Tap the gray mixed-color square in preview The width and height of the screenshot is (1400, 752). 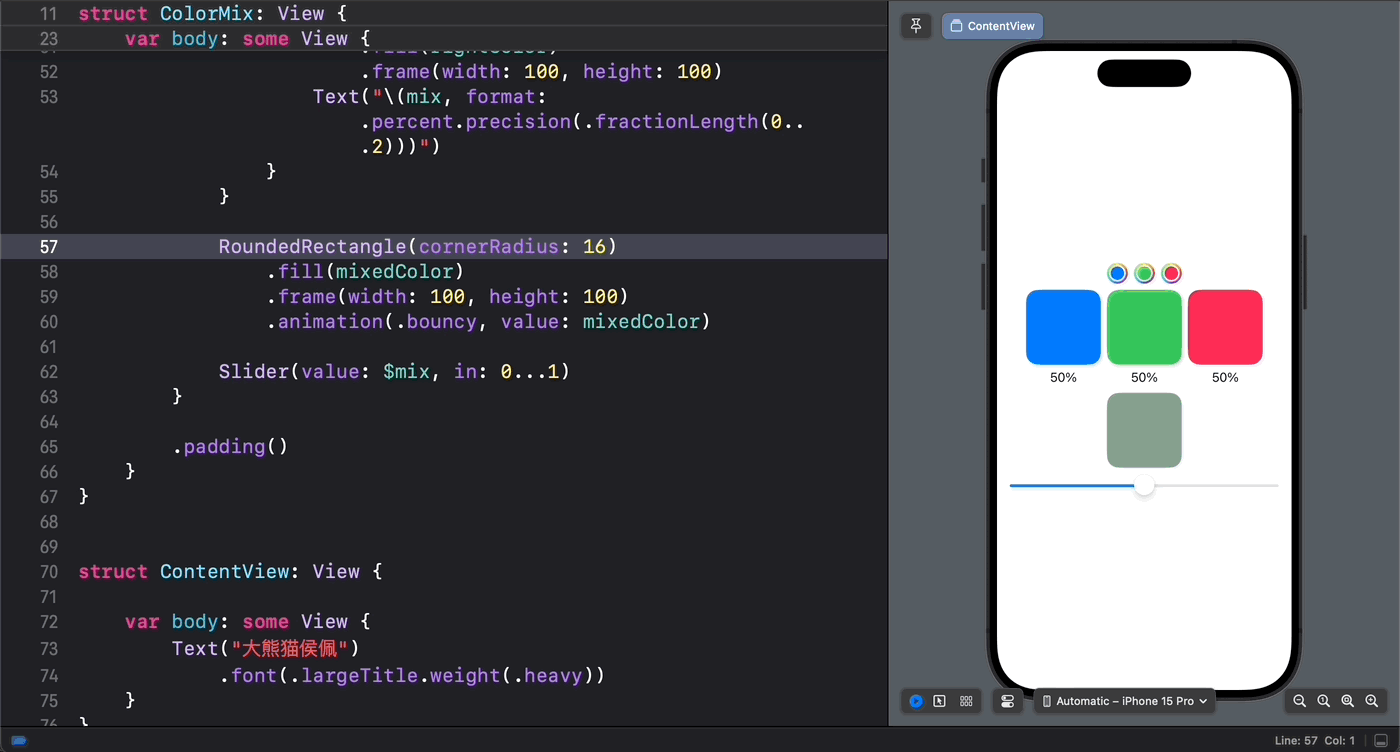click(x=1144, y=430)
